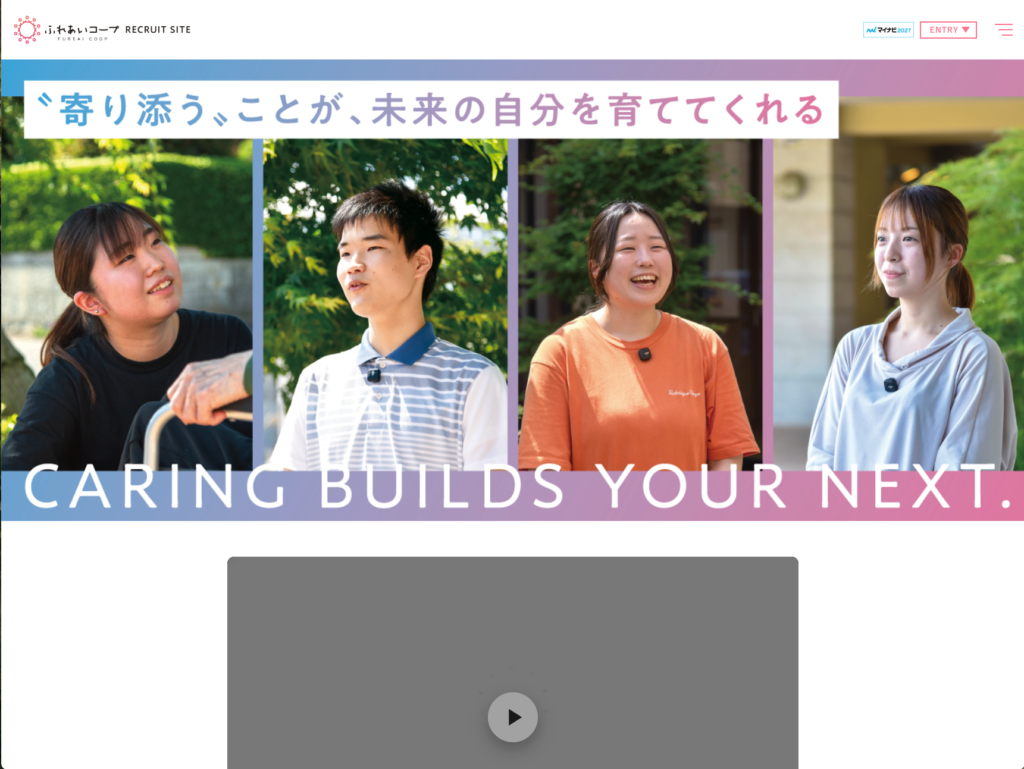Click the pink arrow inside the ENTRY button
This screenshot has width=1024, height=769.
965,30
